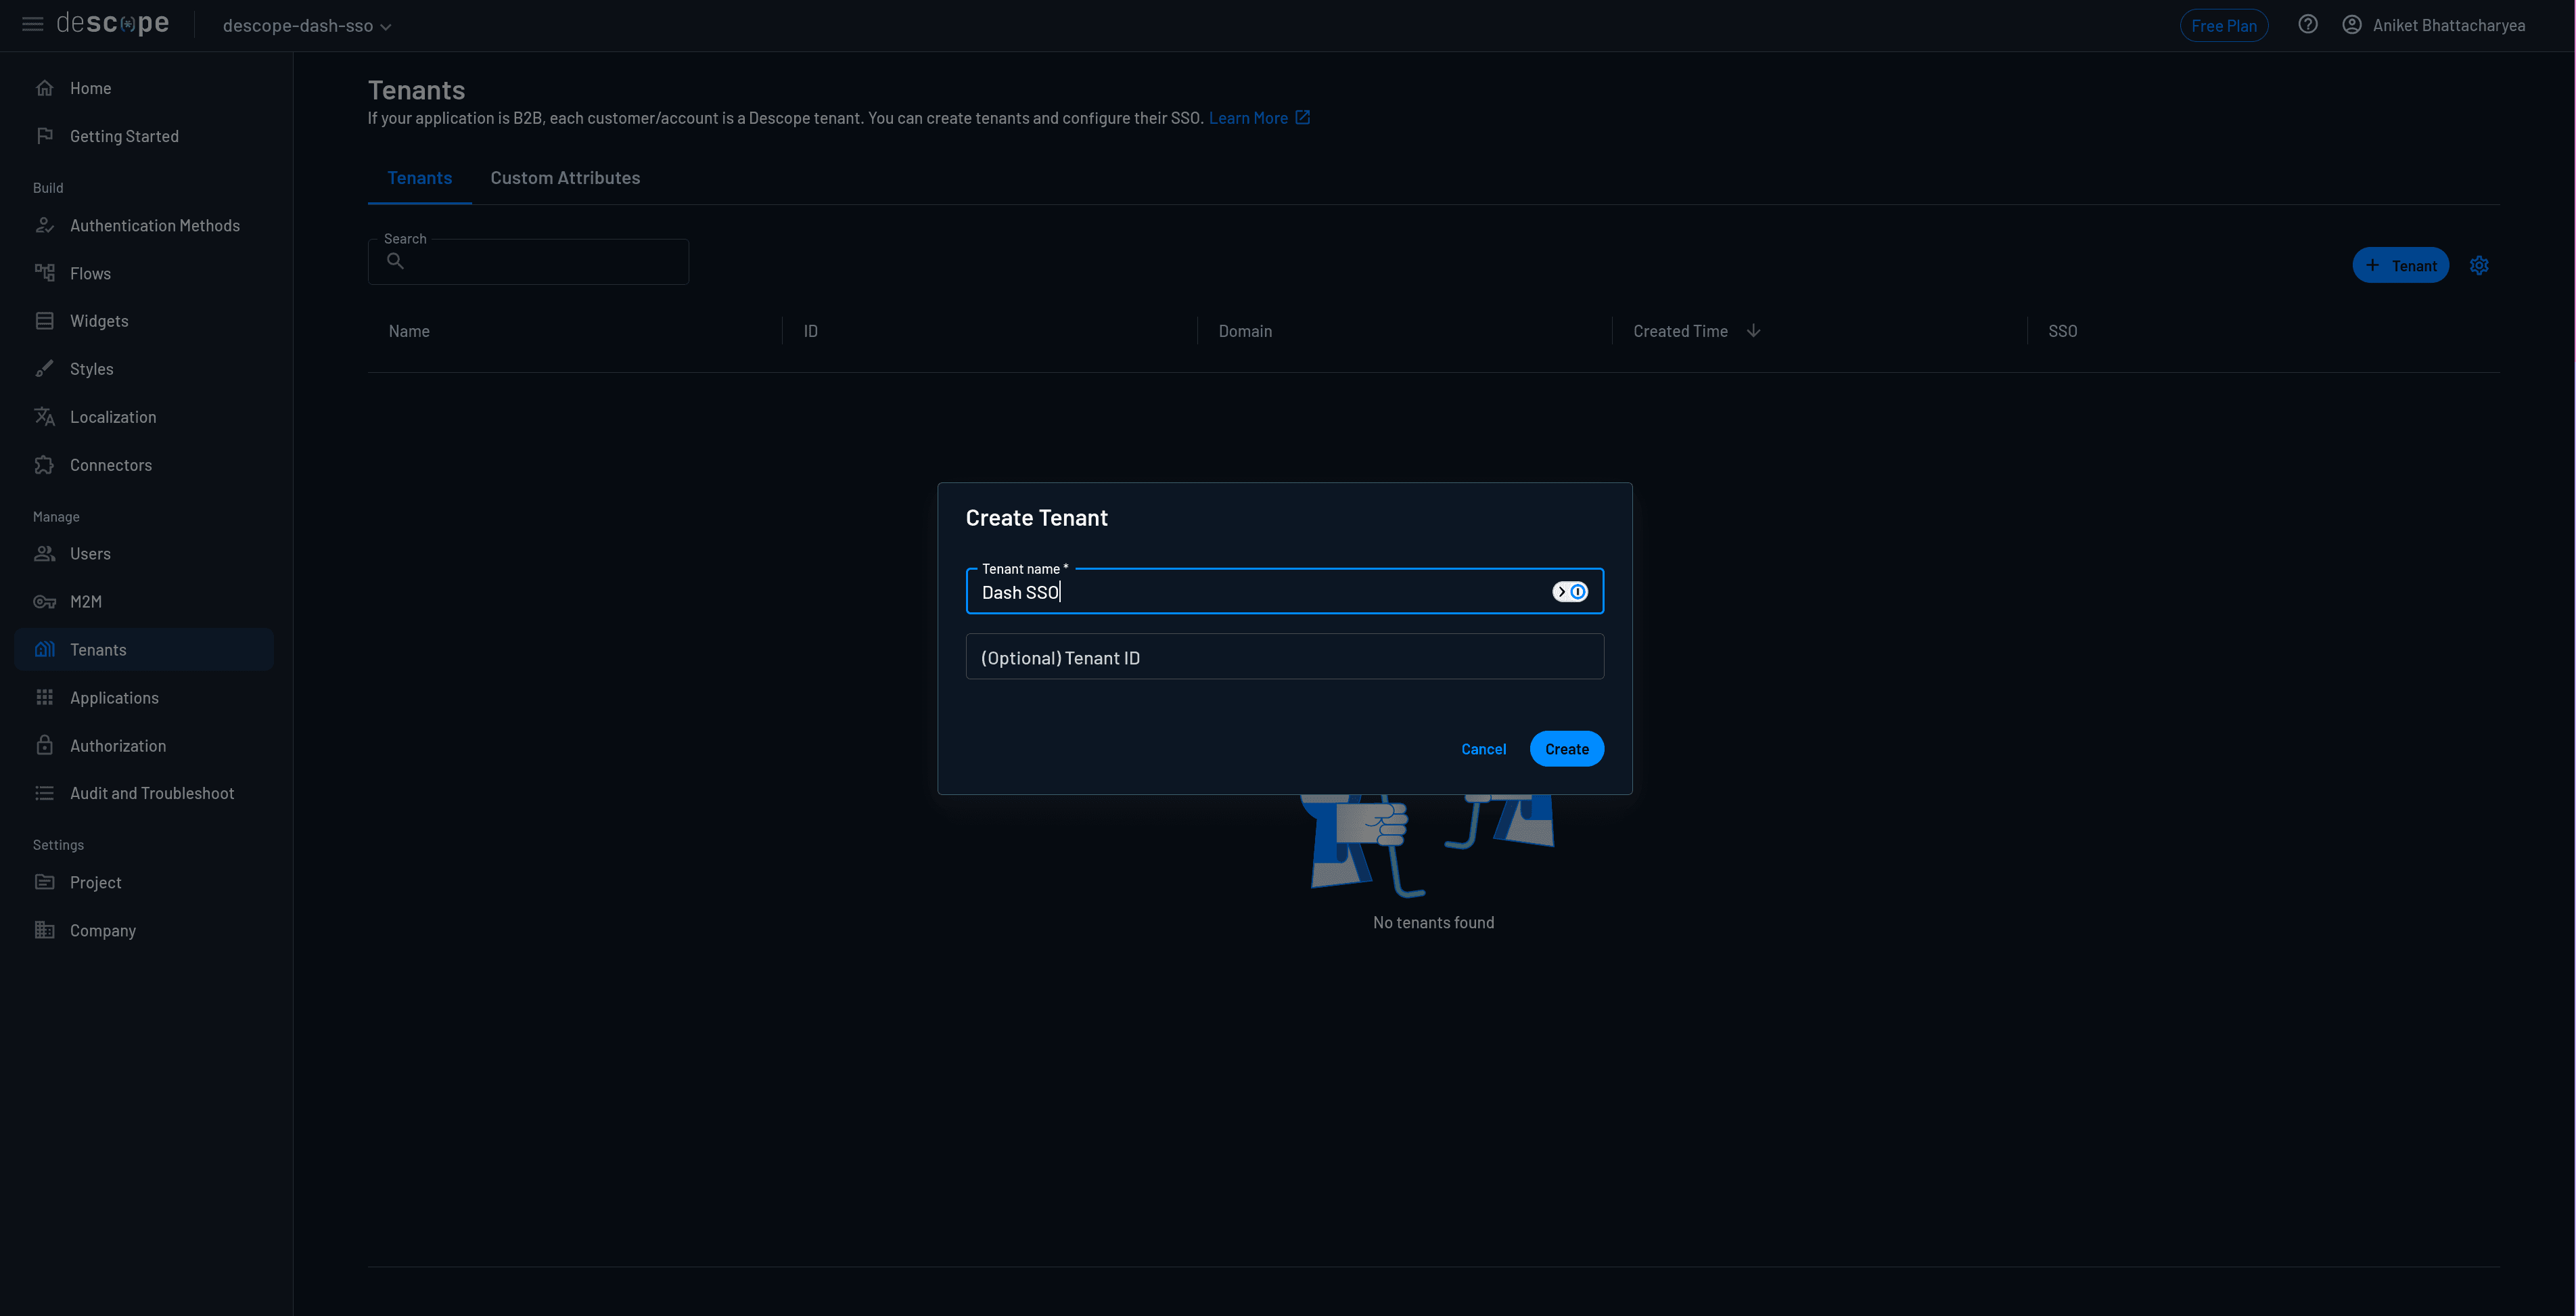Open Localization in the sidebar
Image resolution: width=2576 pixels, height=1316 pixels.
point(112,417)
